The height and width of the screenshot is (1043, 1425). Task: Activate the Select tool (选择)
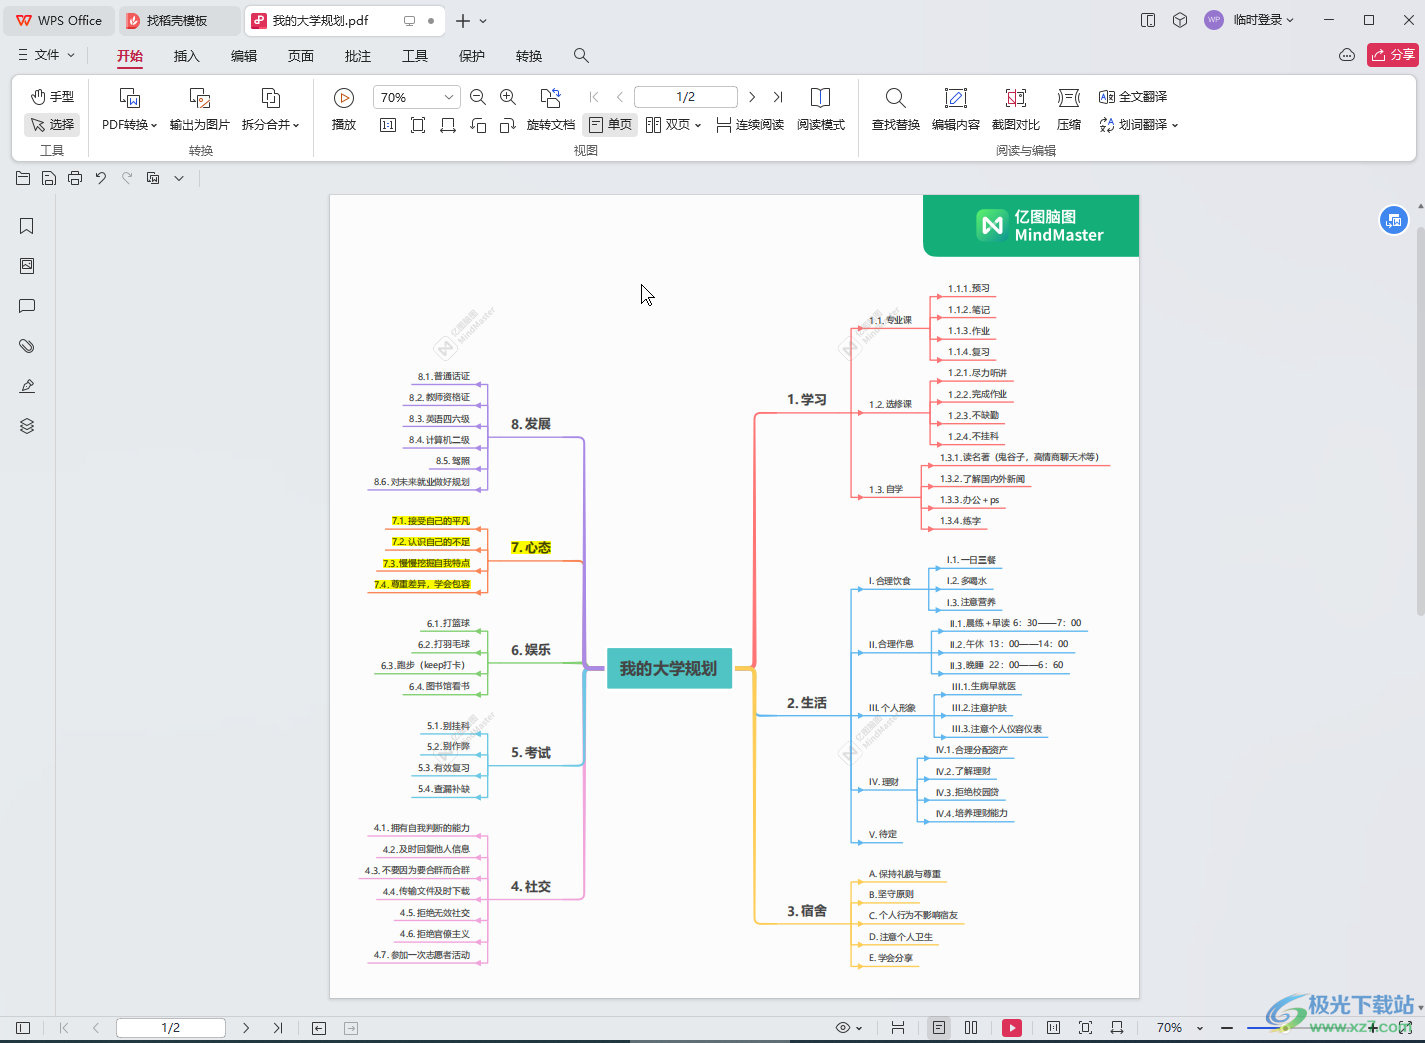(52, 125)
